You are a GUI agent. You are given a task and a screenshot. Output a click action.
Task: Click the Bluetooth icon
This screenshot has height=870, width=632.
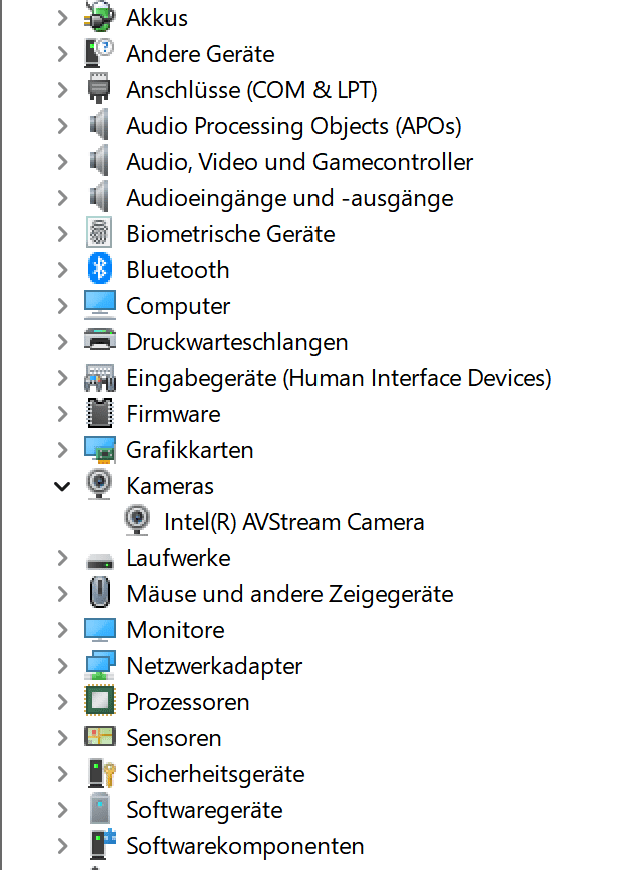[100, 269]
